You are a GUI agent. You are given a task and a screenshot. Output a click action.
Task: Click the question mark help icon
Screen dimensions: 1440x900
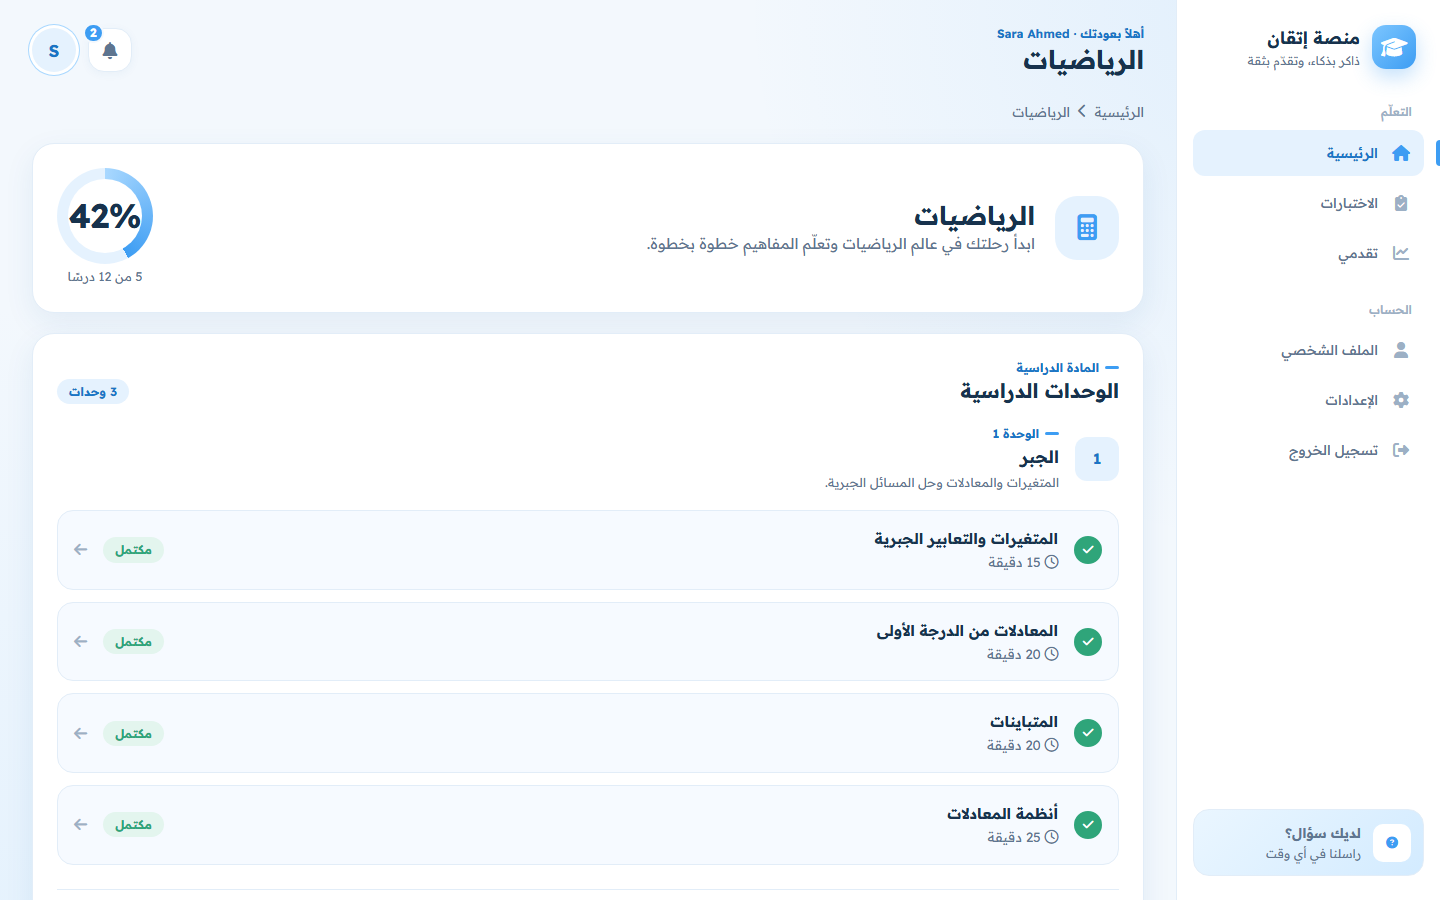click(1392, 843)
